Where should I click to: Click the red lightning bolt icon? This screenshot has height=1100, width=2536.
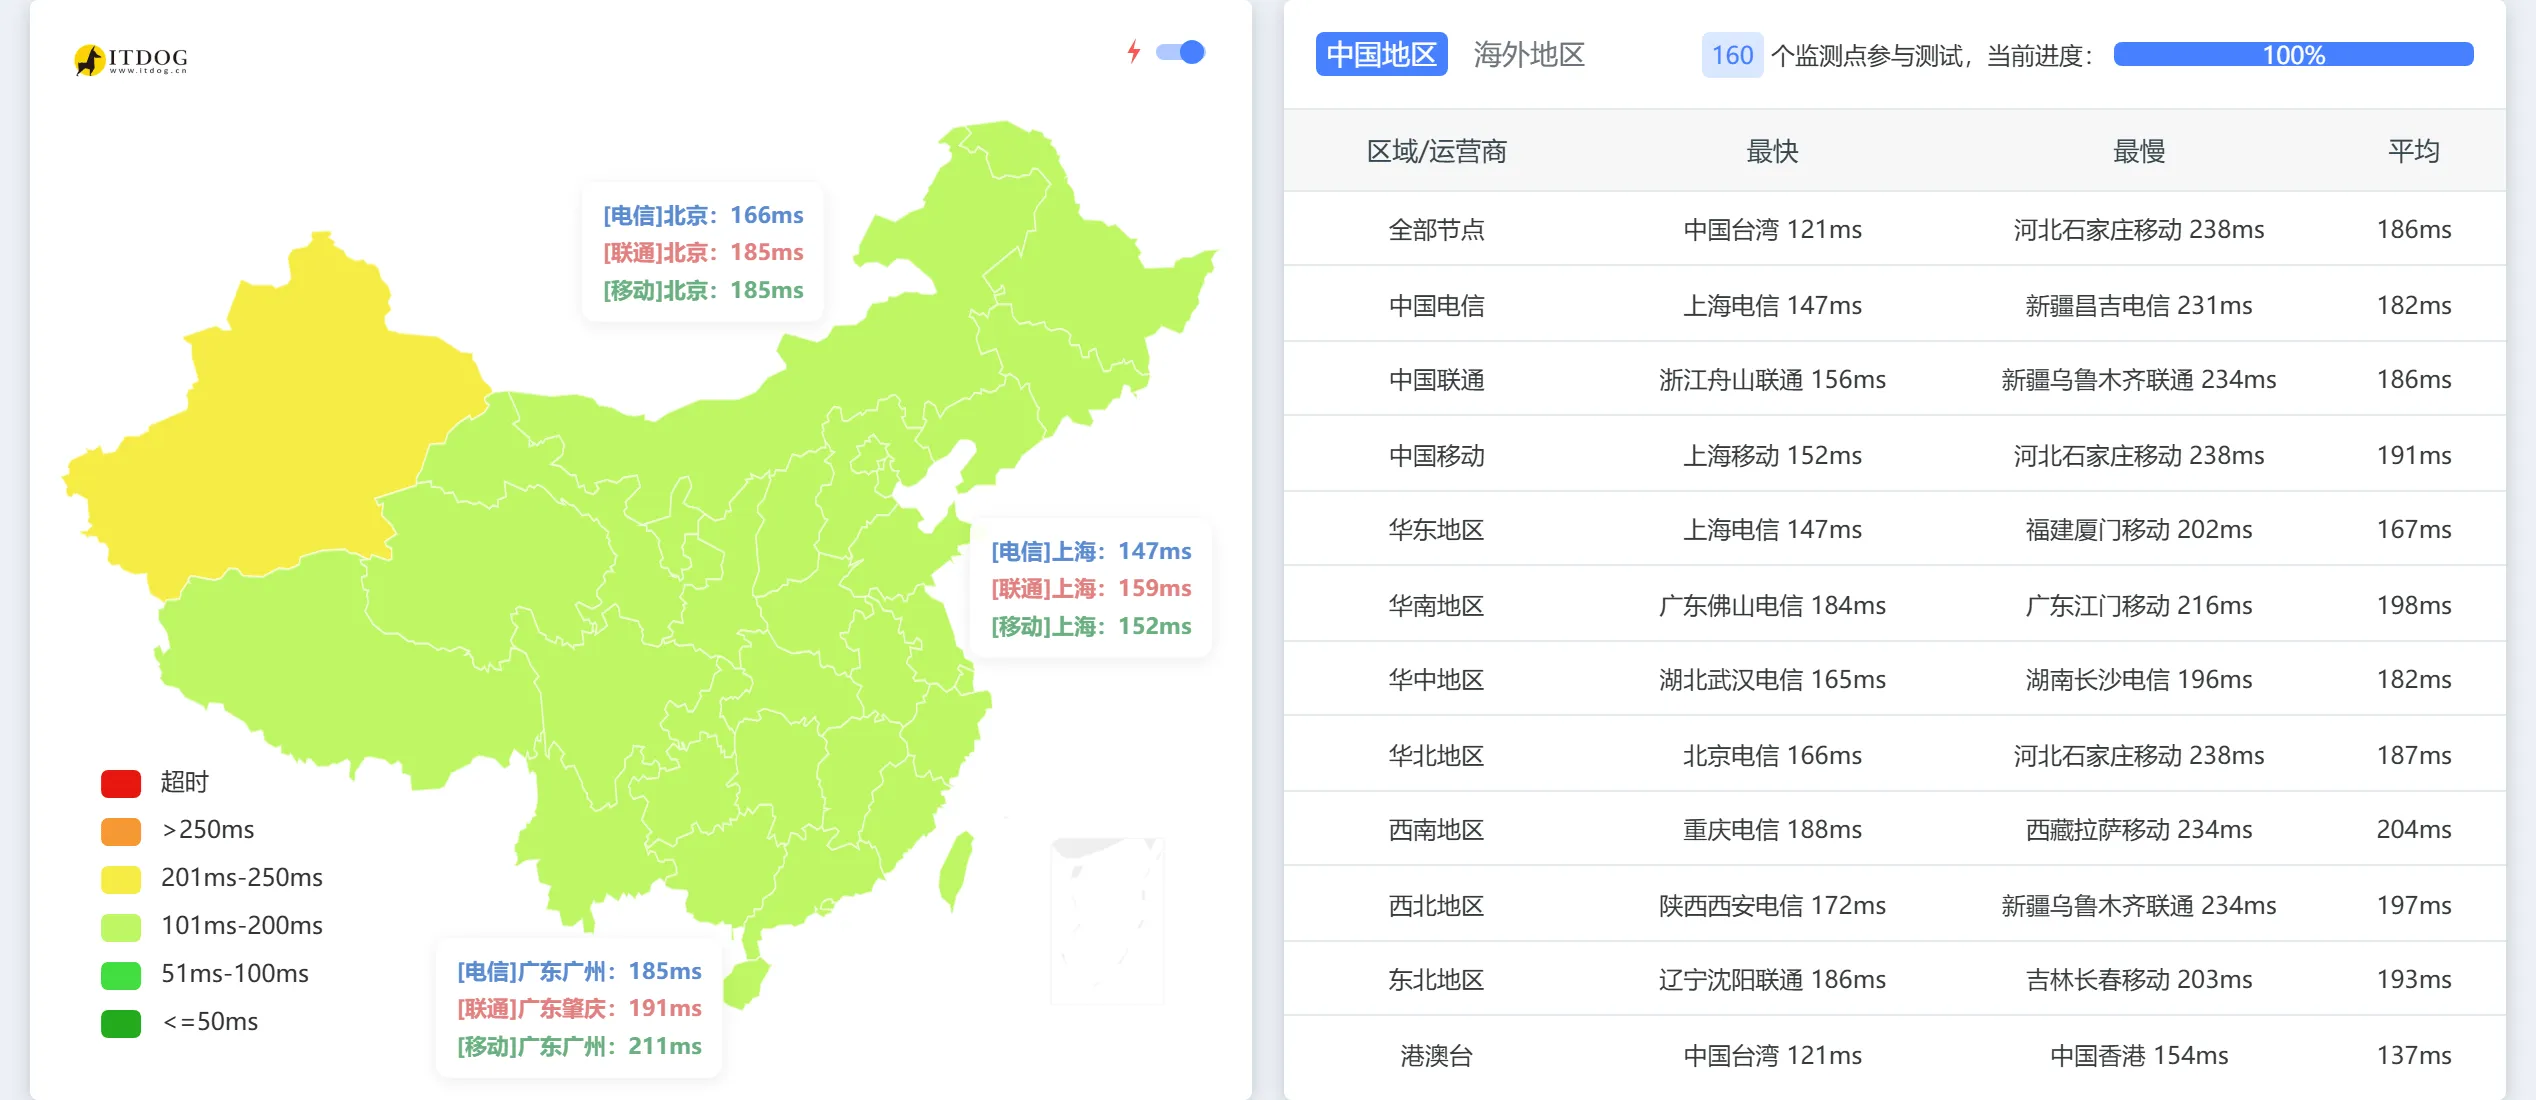1133,51
